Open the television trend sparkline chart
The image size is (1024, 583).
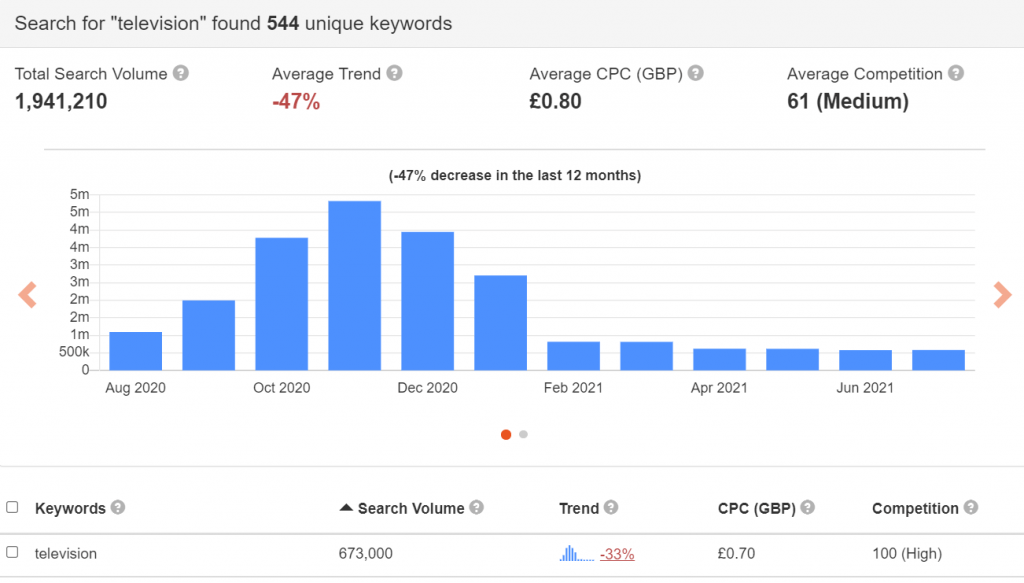point(575,553)
